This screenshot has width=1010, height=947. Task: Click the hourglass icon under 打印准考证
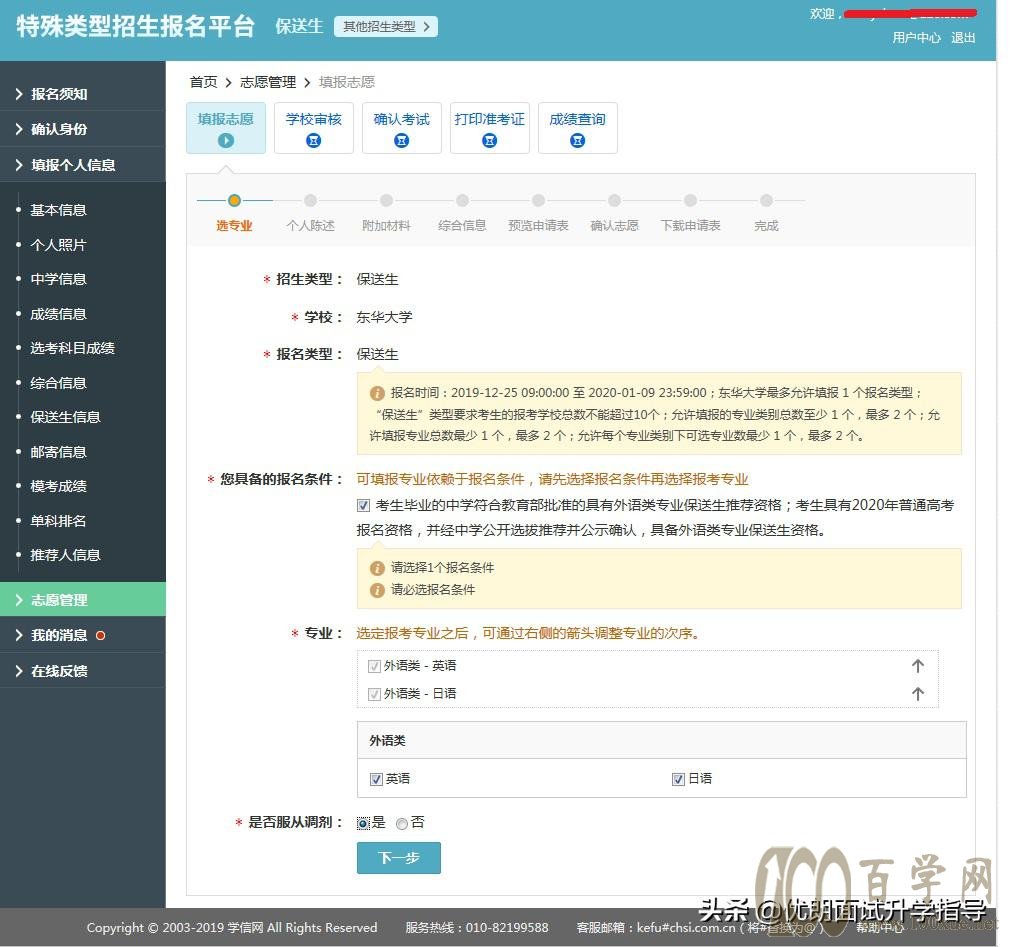pos(490,140)
